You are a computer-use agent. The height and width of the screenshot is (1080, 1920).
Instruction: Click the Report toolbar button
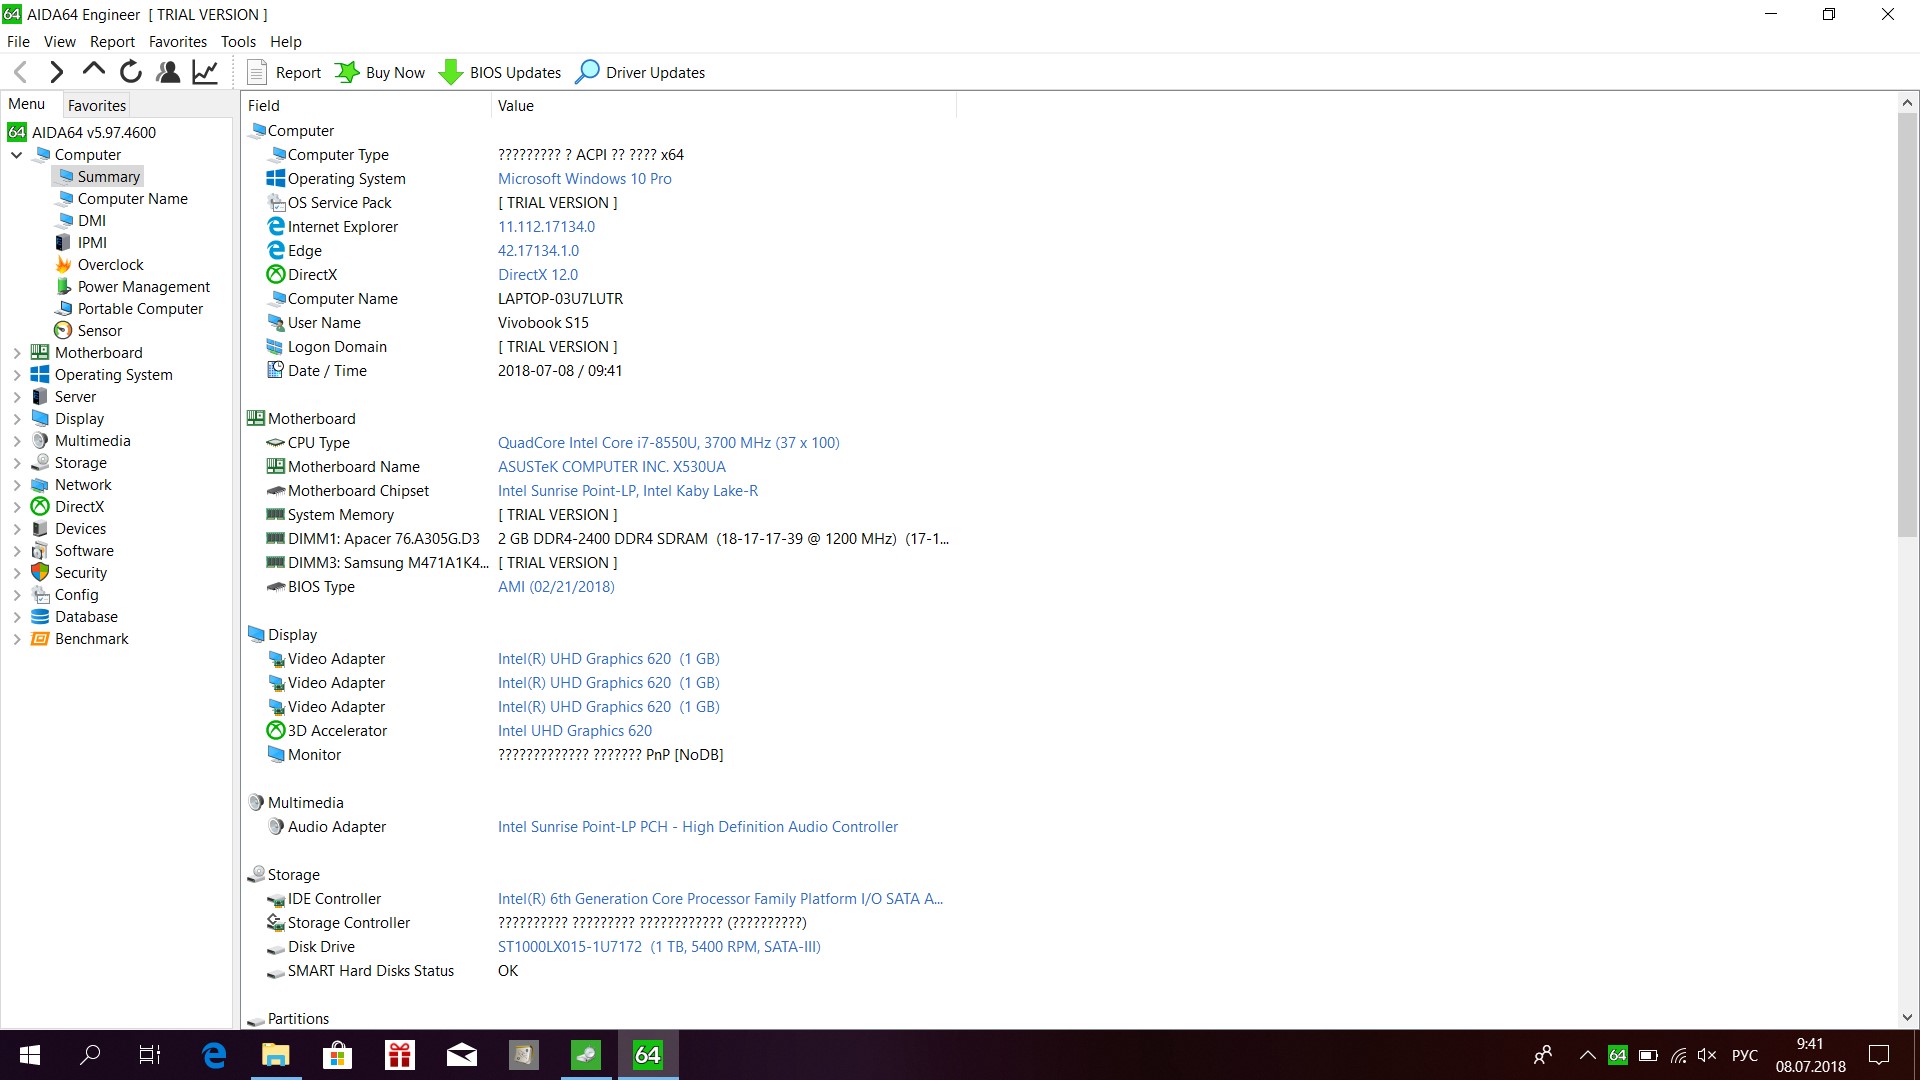tap(284, 72)
